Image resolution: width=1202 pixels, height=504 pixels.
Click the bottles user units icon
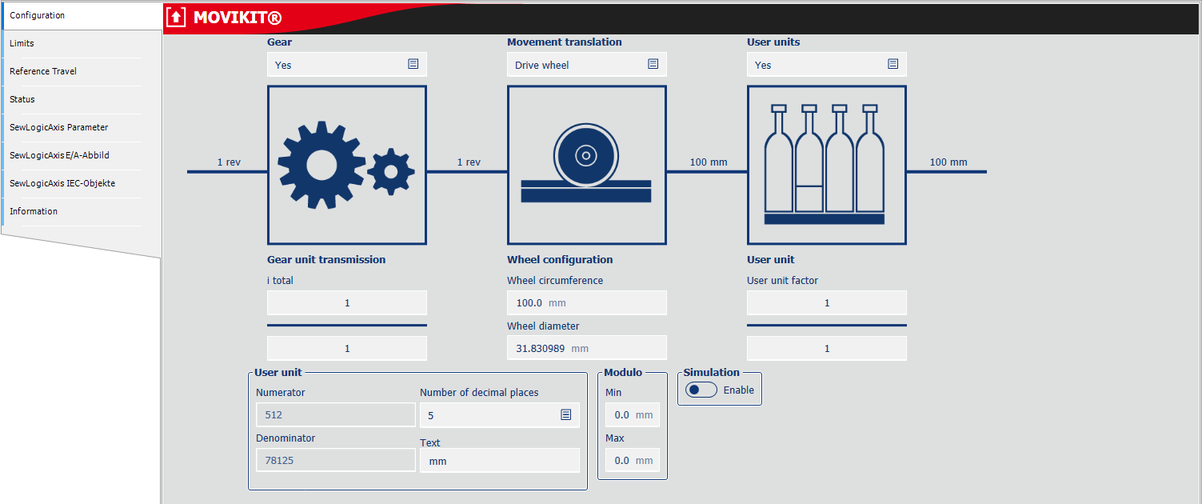coord(826,165)
